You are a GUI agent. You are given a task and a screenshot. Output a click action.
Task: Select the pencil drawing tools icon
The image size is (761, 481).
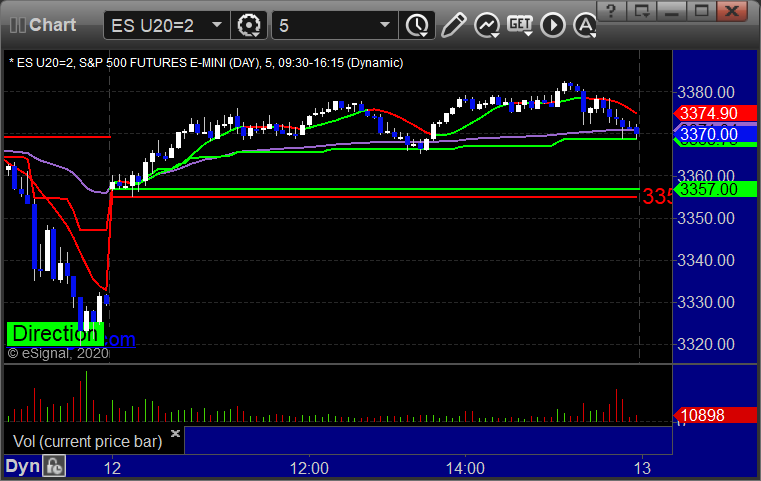[x=453, y=25]
